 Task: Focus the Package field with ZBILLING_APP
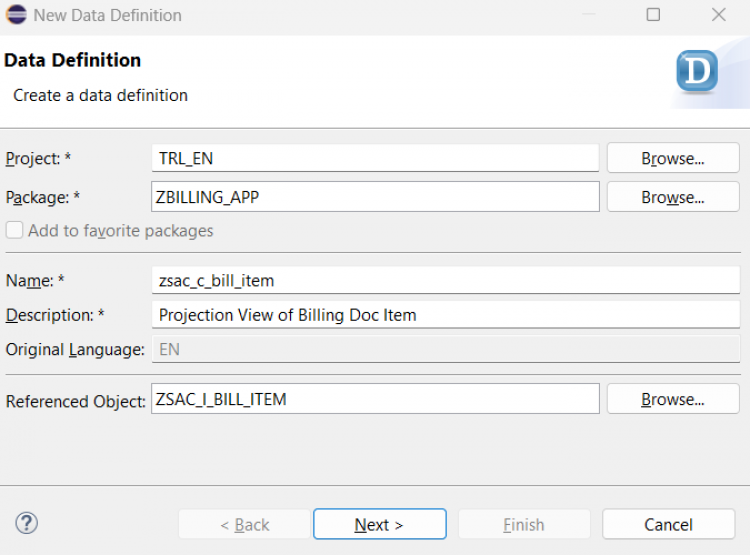click(x=375, y=197)
